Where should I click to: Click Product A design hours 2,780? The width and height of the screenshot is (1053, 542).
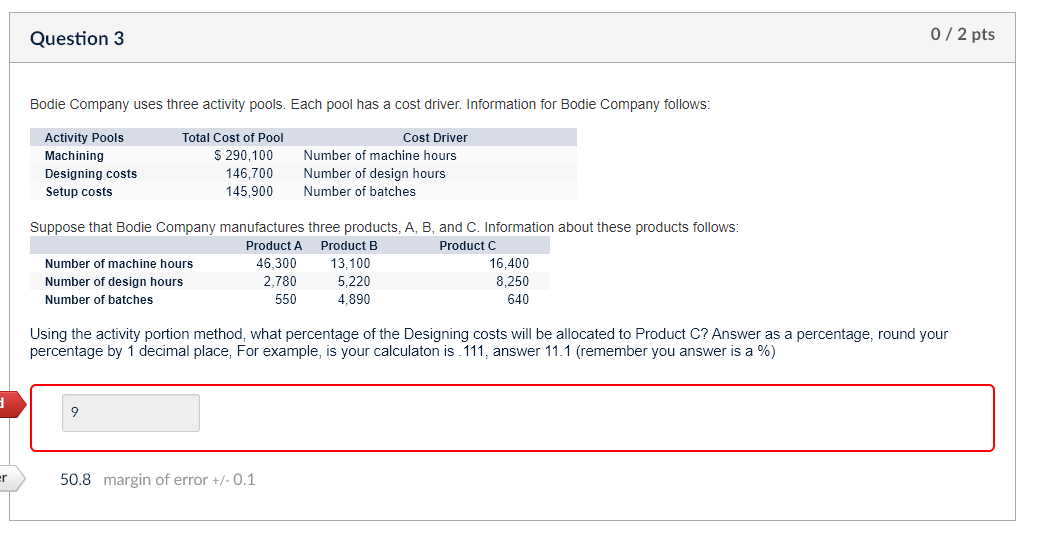pyautogui.click(x=279, y=282)
